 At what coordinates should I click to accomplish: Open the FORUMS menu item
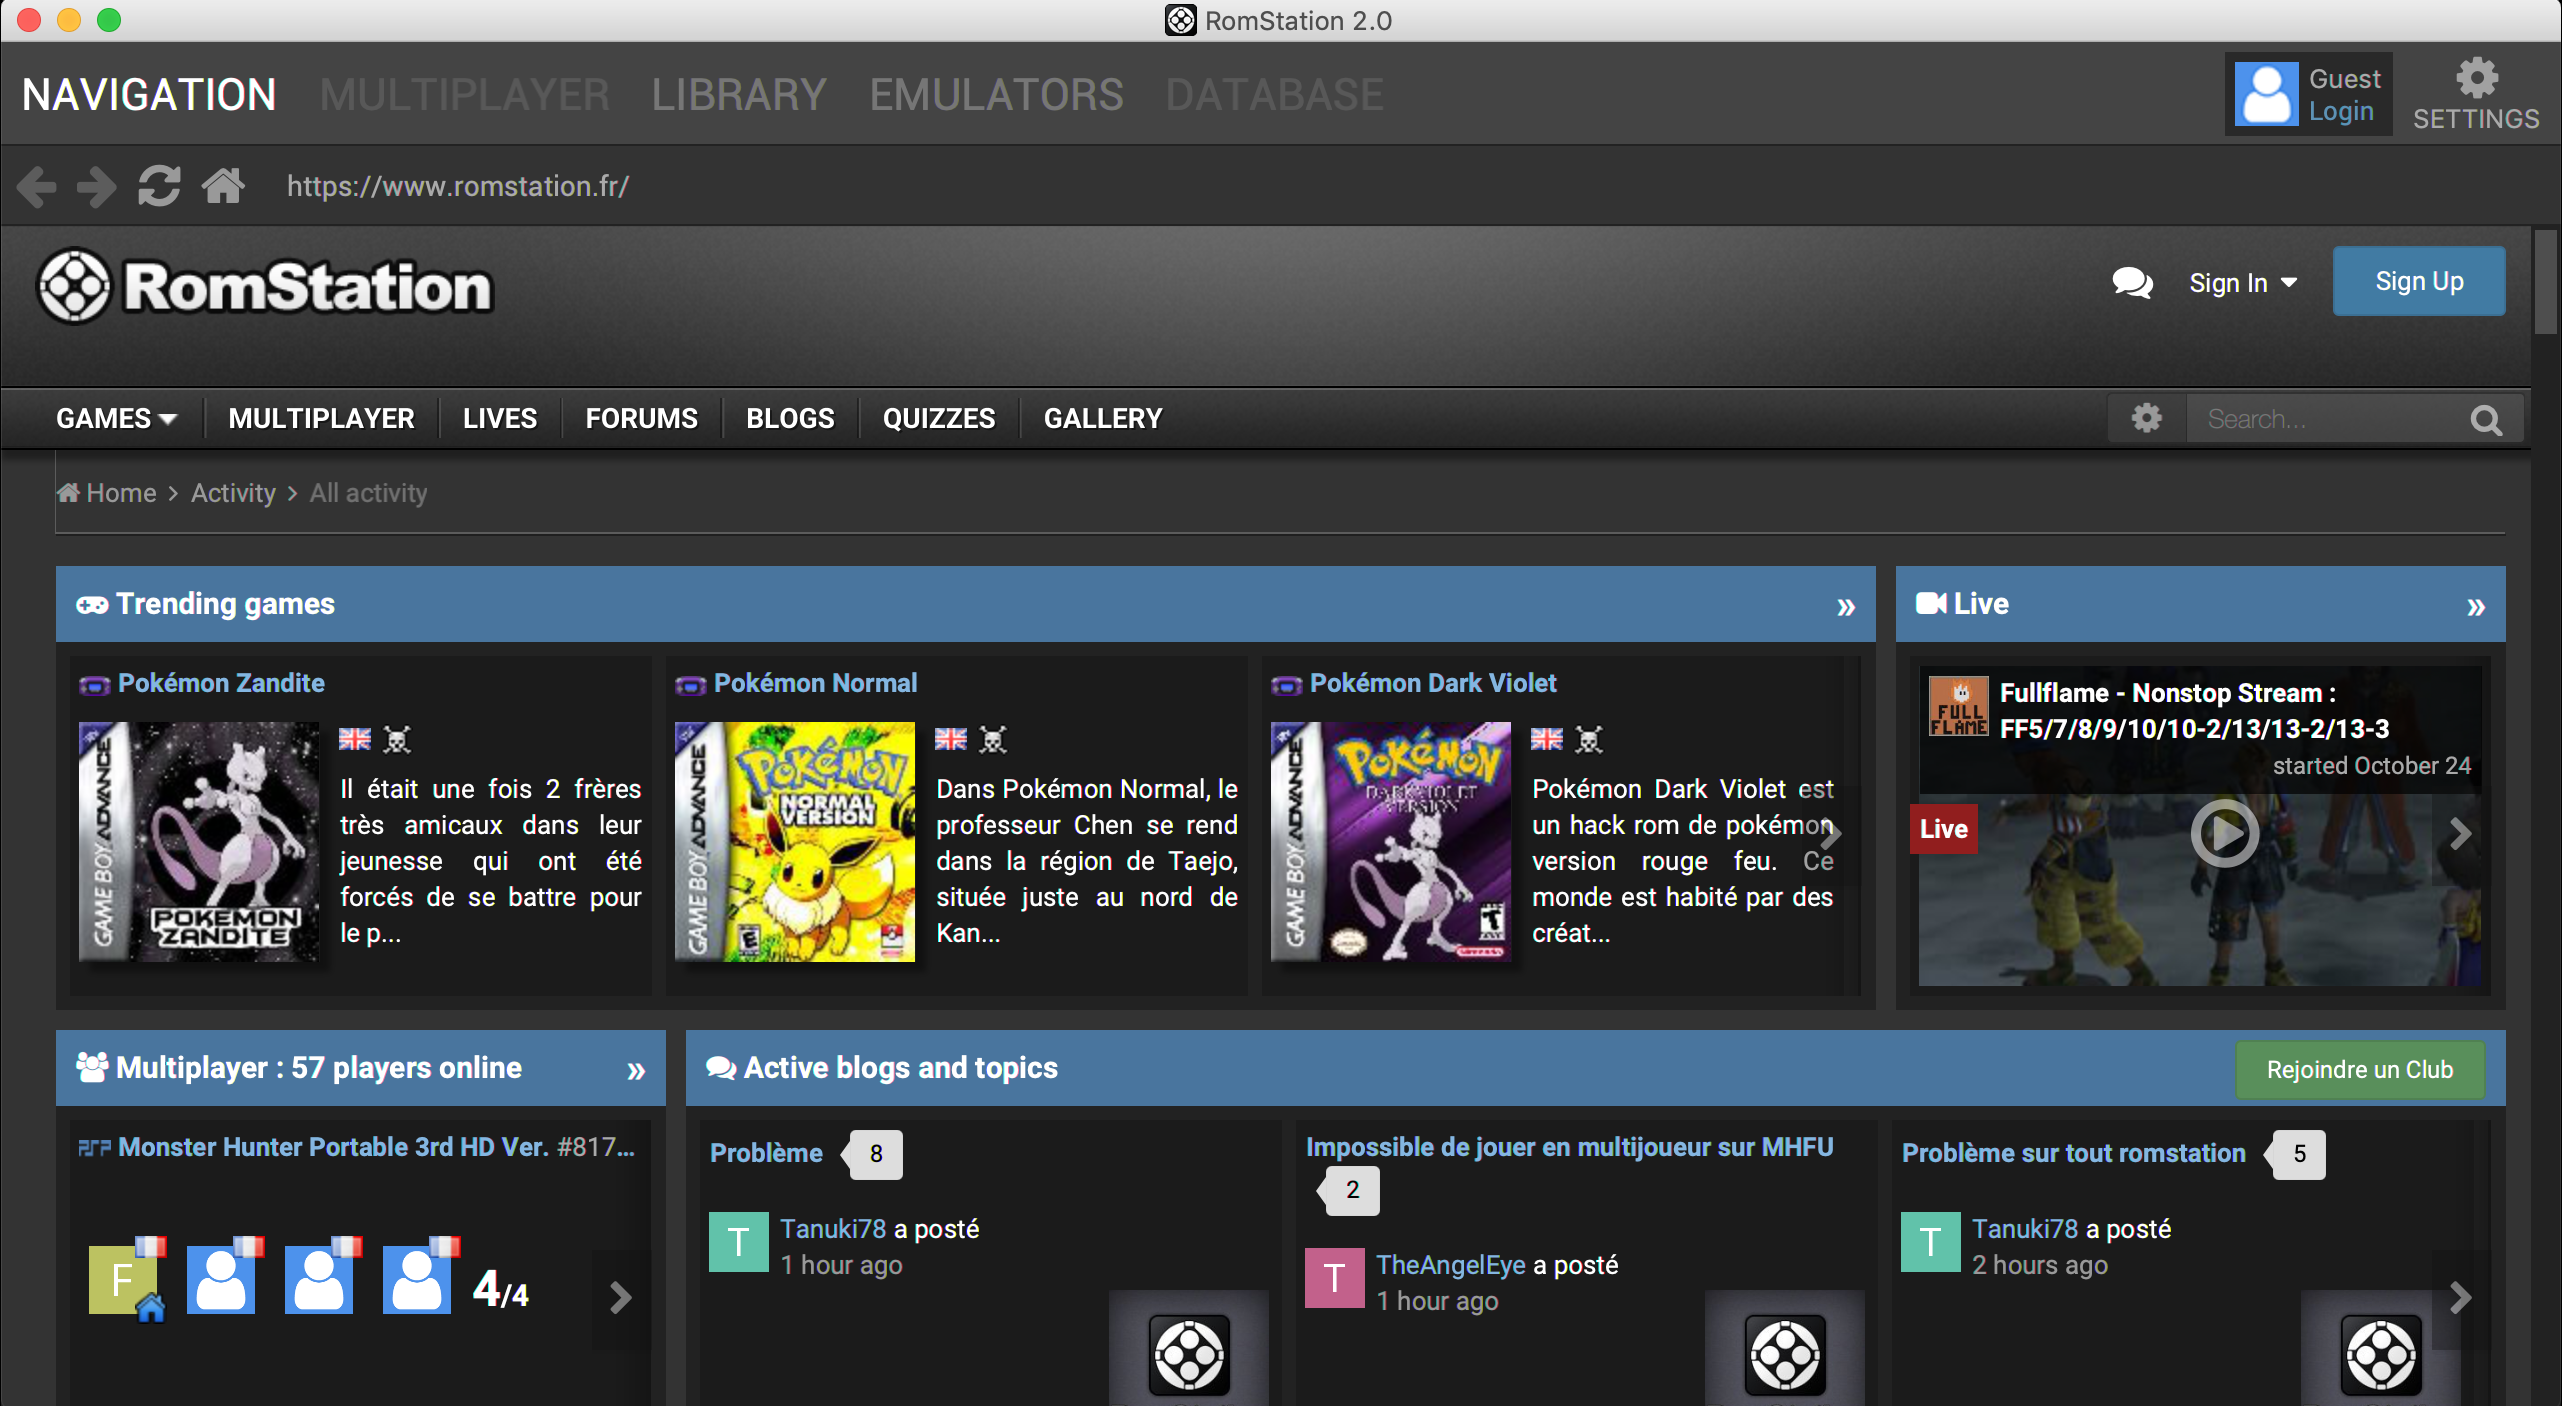click(x=641, y=418)
